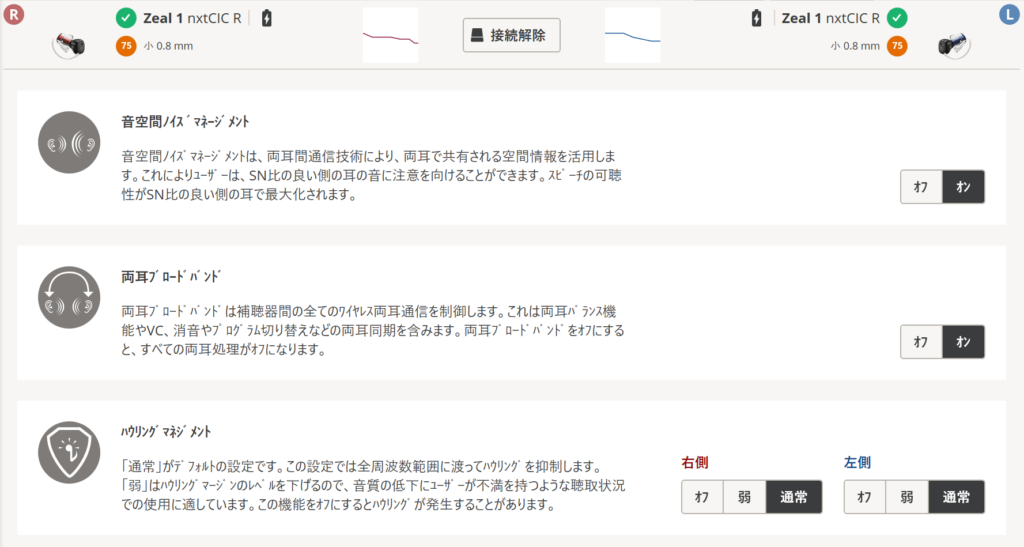Click the 音空間ノイズマネージメント feature icon

click(69, 142)
